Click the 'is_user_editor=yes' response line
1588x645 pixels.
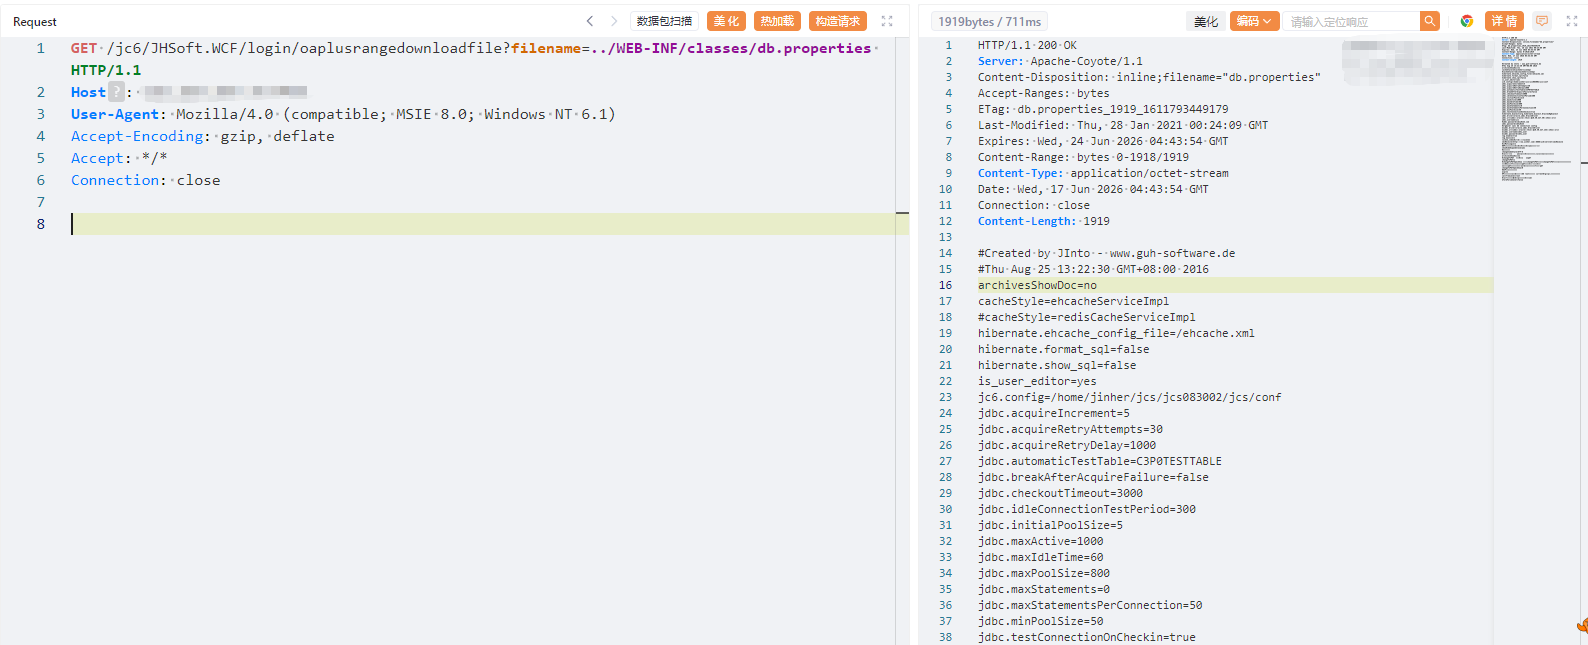coord(1037,381)
